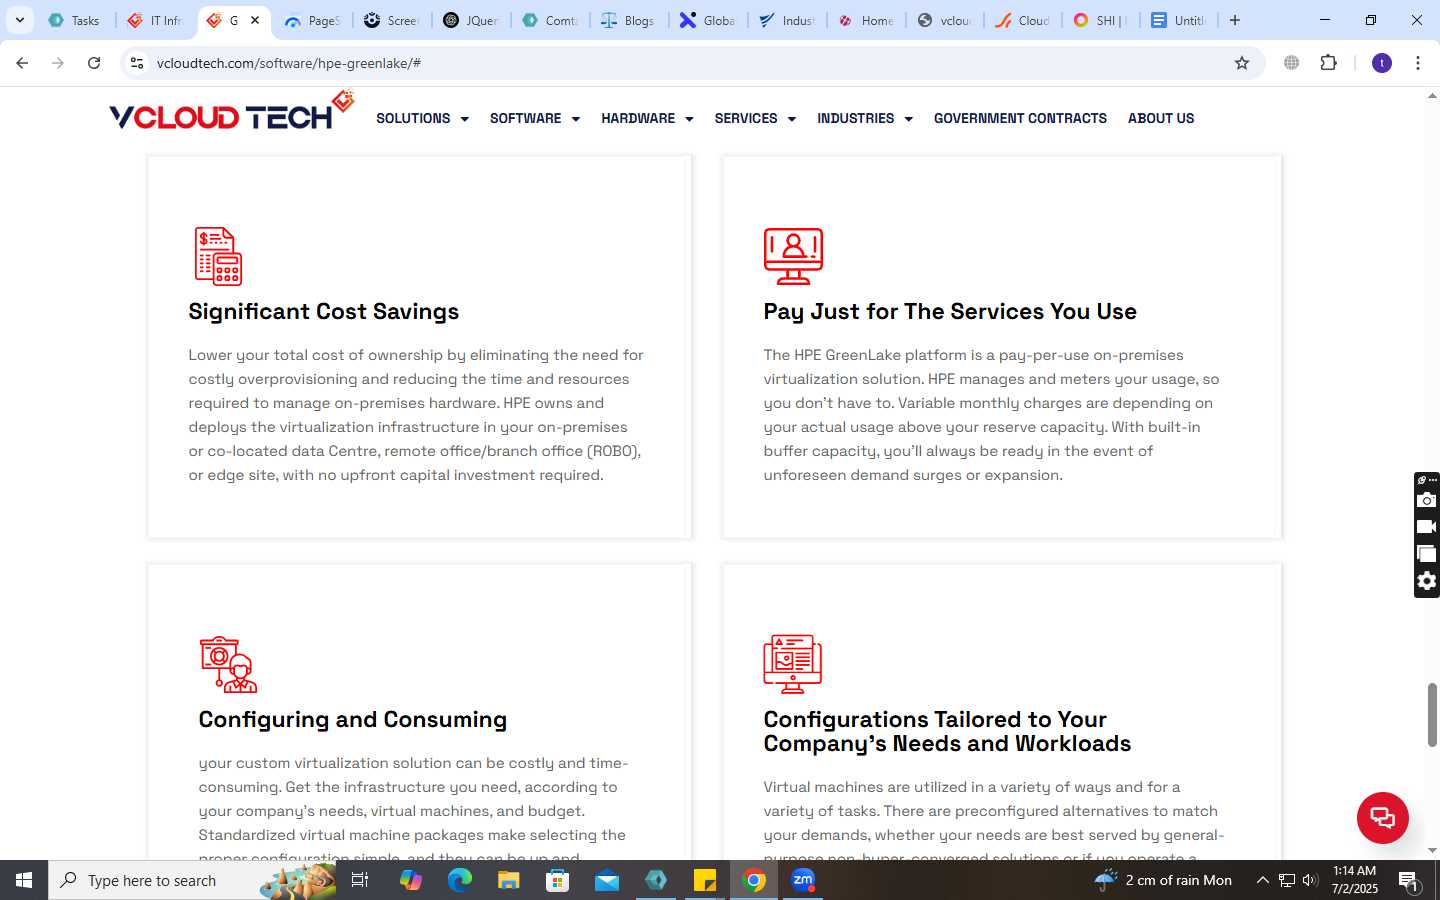Switch to the JQuer tab

(x=471, y=20)
